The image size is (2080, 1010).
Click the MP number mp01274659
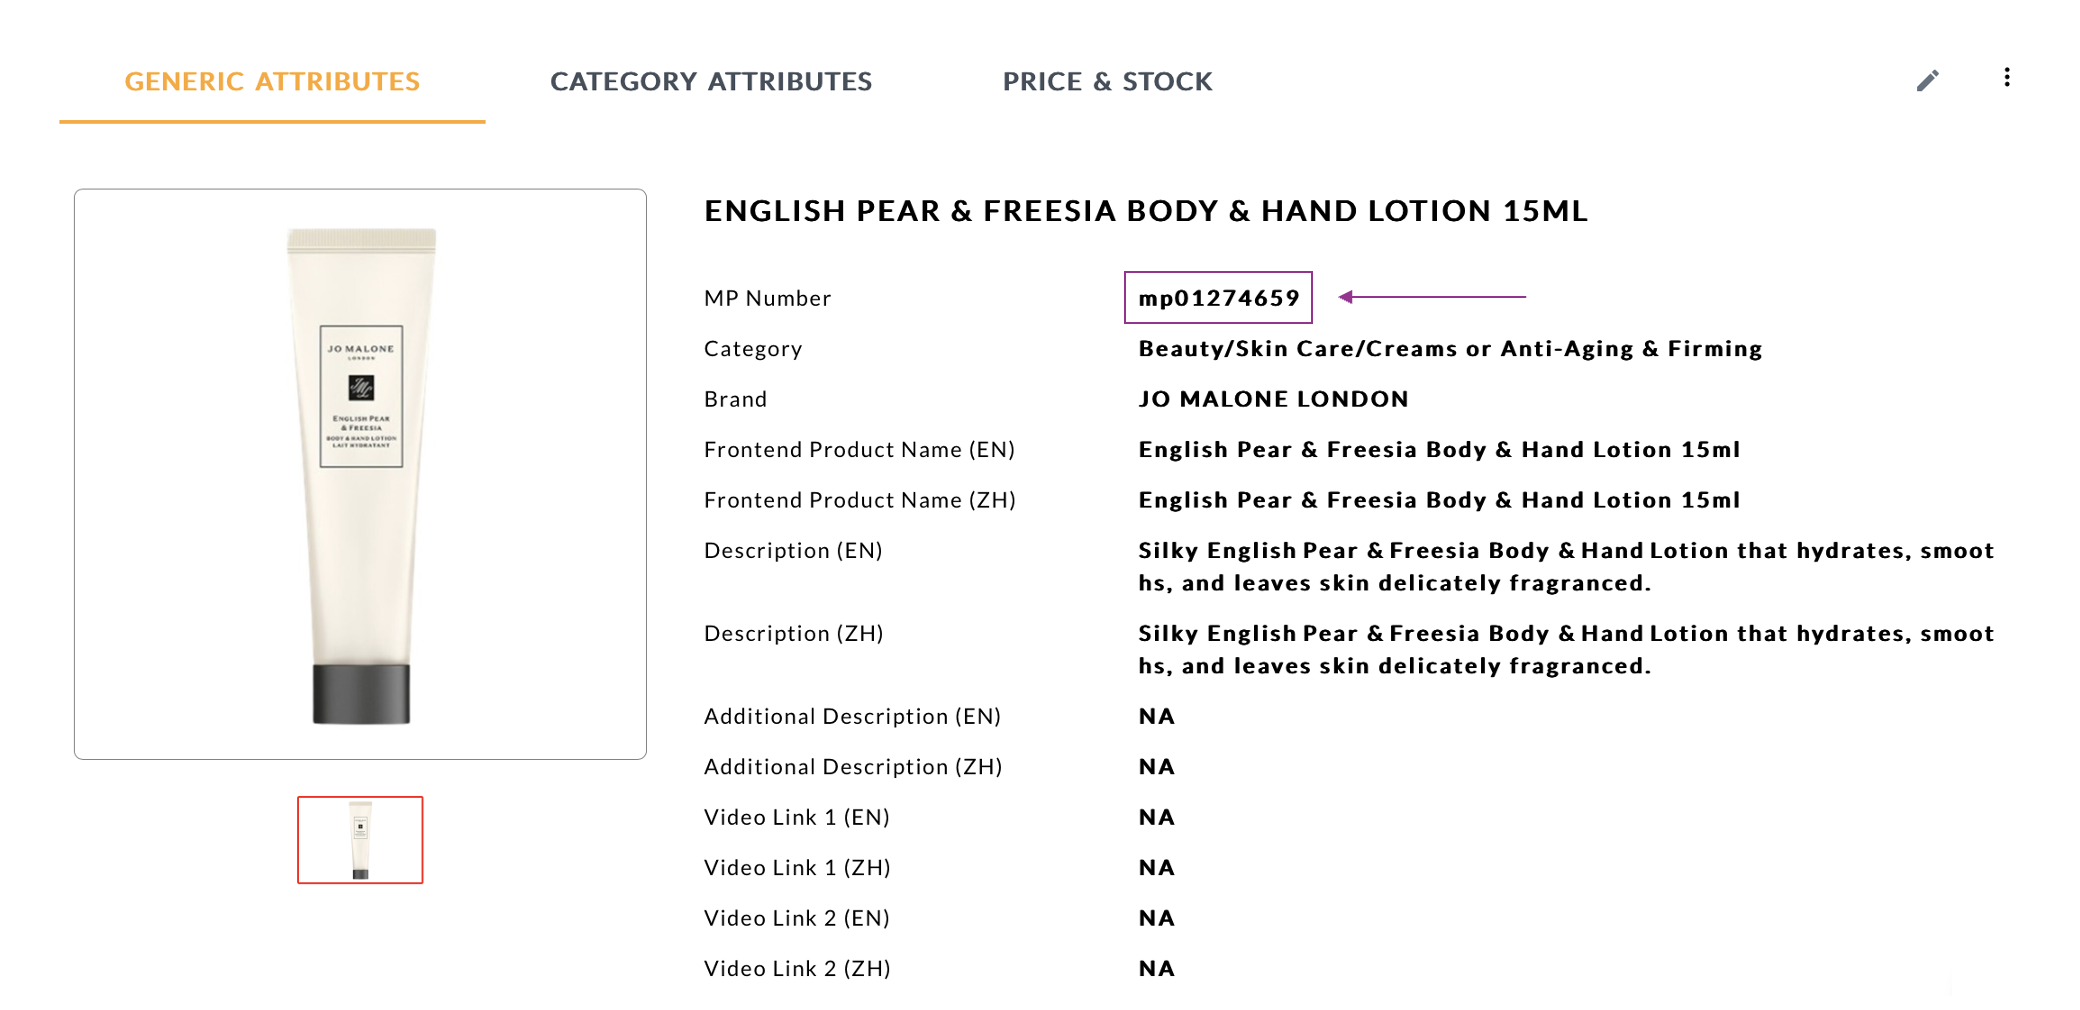(x=1218, y=298)
